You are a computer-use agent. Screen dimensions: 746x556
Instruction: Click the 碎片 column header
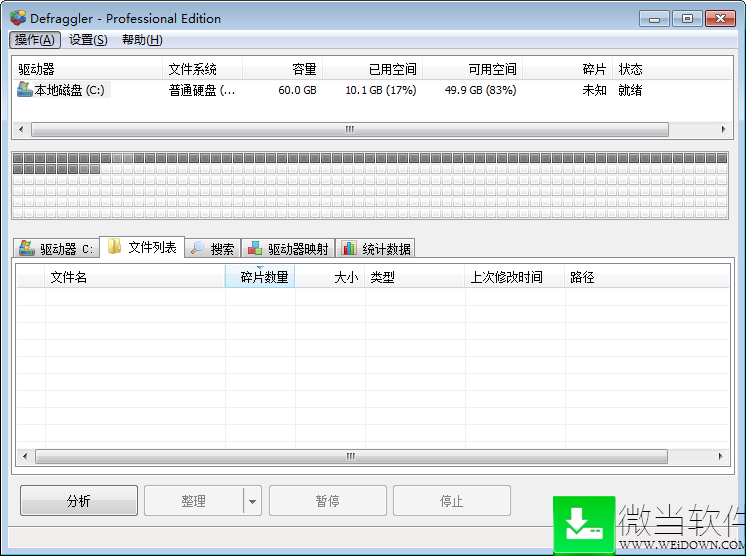point(568,69)
